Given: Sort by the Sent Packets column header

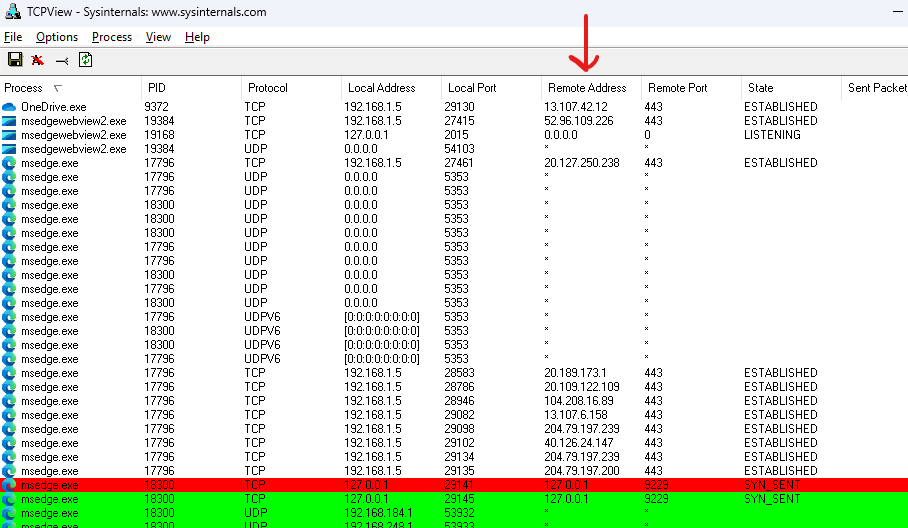Looking at the screenshot, I should [877, 88].
